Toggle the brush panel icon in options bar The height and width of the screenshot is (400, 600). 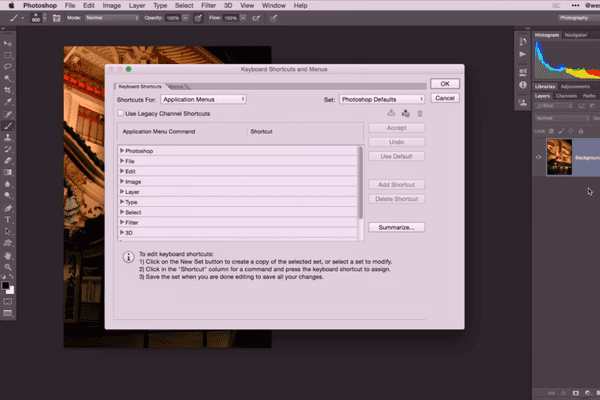coord(57,18)
